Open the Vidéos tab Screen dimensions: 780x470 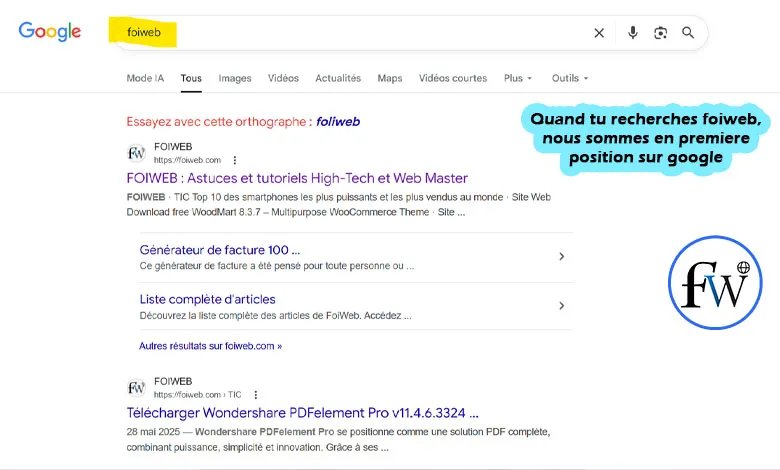tap(283, 78)
